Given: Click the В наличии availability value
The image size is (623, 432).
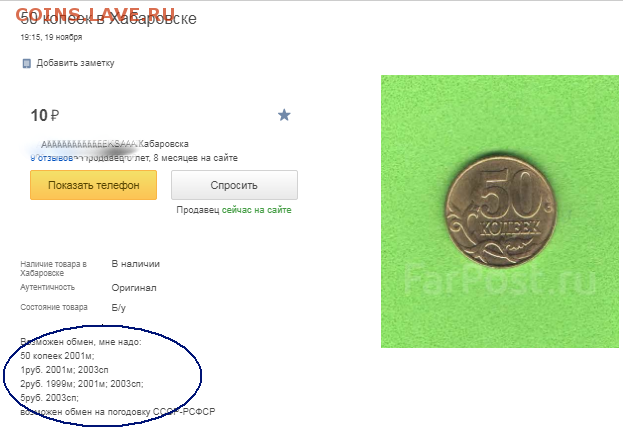Looking at the screenshot, I should (x=135, y=264).
